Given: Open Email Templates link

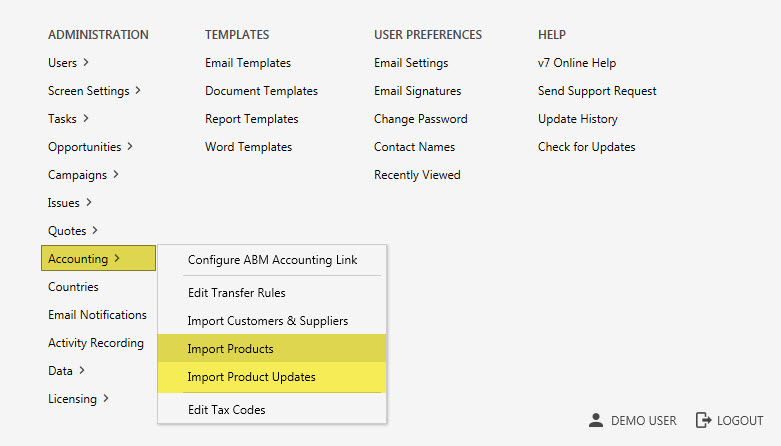Looking at the screenshot, I should [x=248, y=63].
